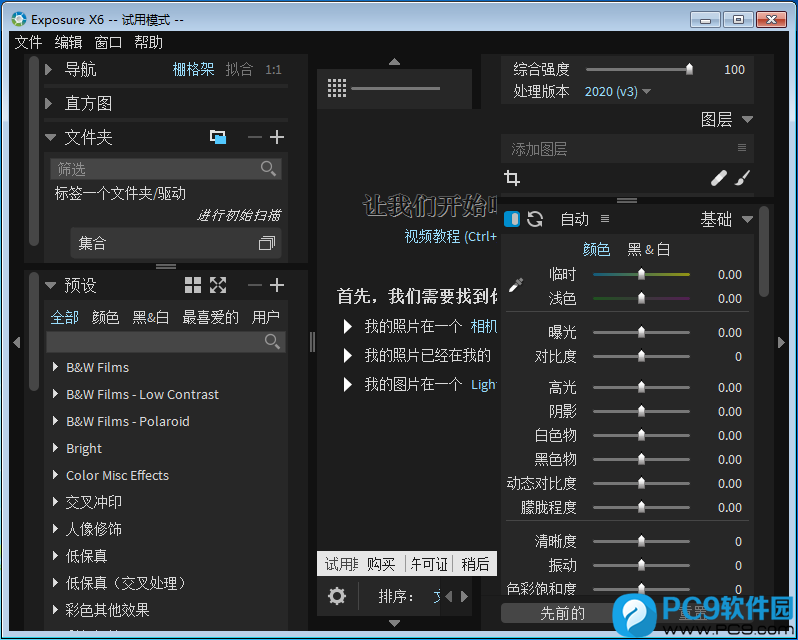The height and width of the screenshot is (640, 798).
Task: Select the eraser tool beside the brush
Action: pyautogui.click(x=719, y=178)
